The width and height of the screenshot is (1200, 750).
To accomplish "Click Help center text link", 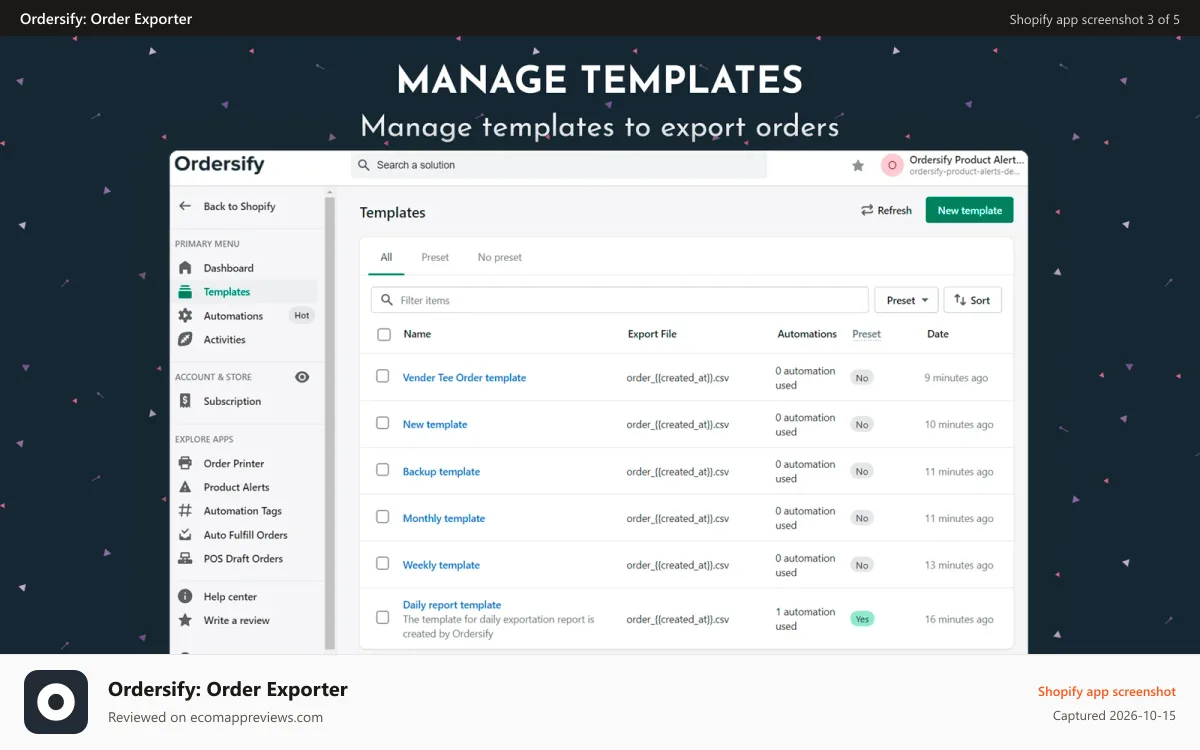I will tap(230, 597).
